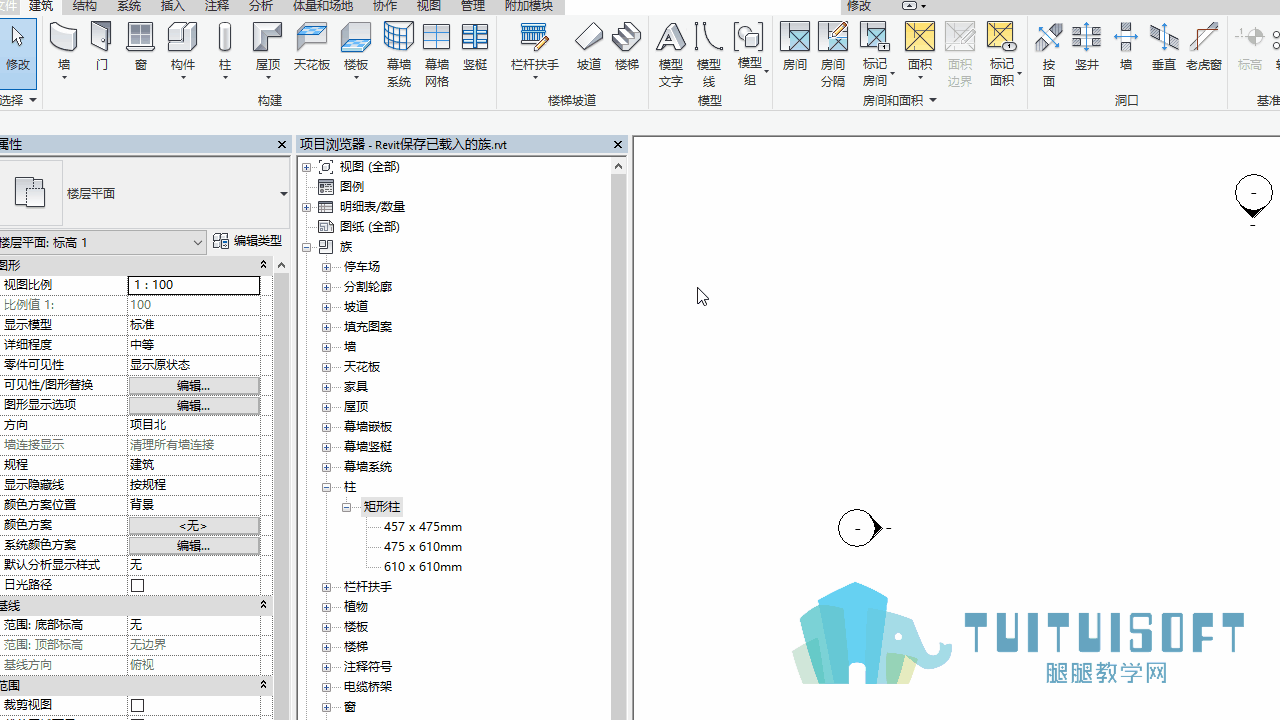Select the Area (面积) tool icon

pyautogui.click(x=919, y=37)
